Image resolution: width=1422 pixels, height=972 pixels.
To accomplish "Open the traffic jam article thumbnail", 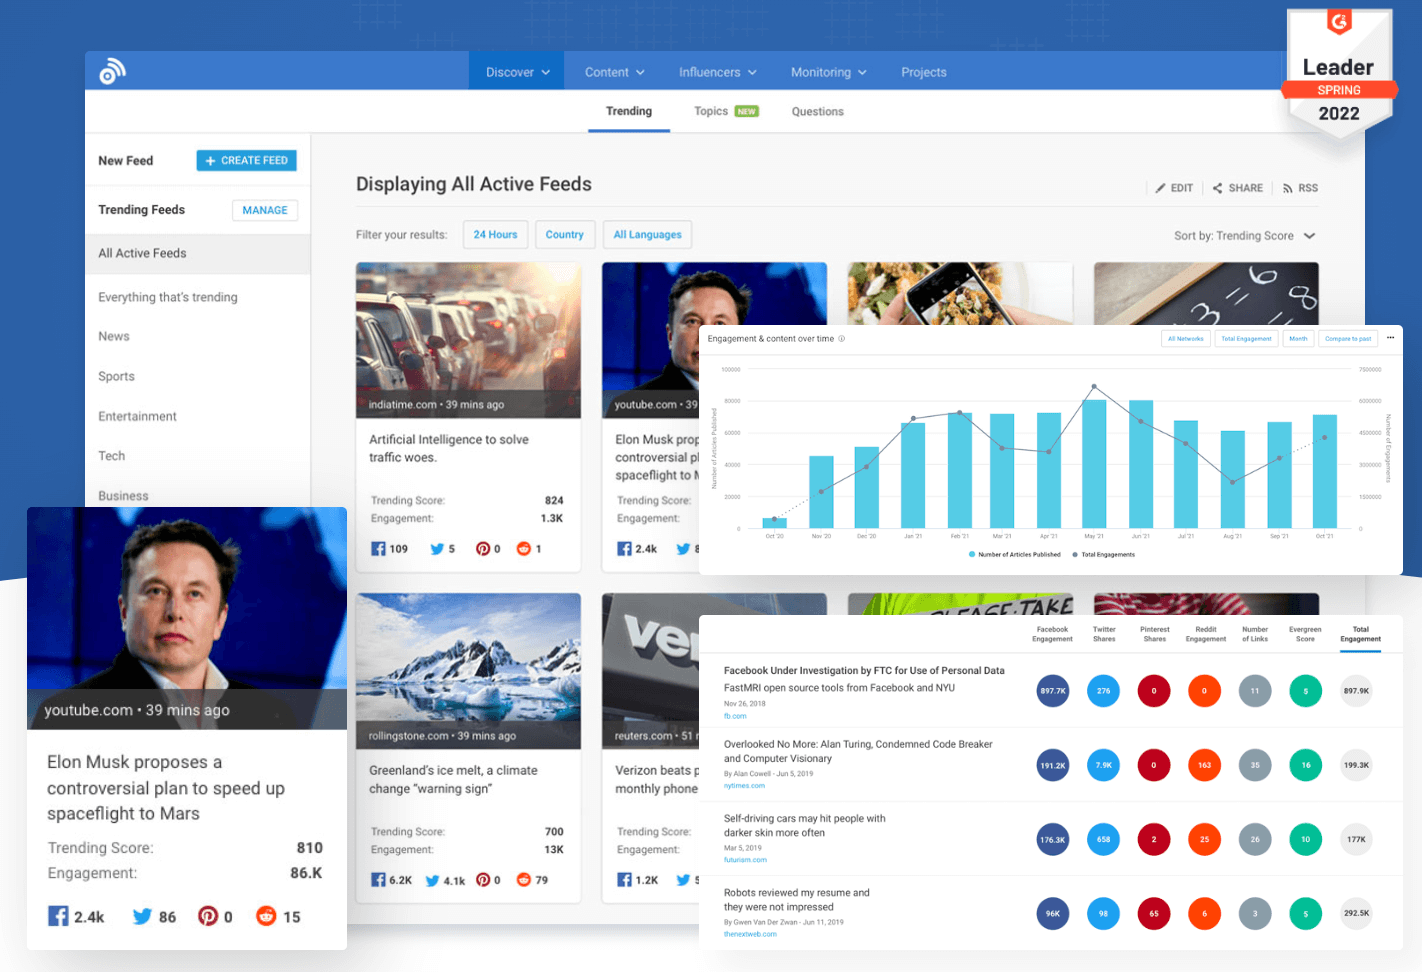I will [x=468, y=340].
